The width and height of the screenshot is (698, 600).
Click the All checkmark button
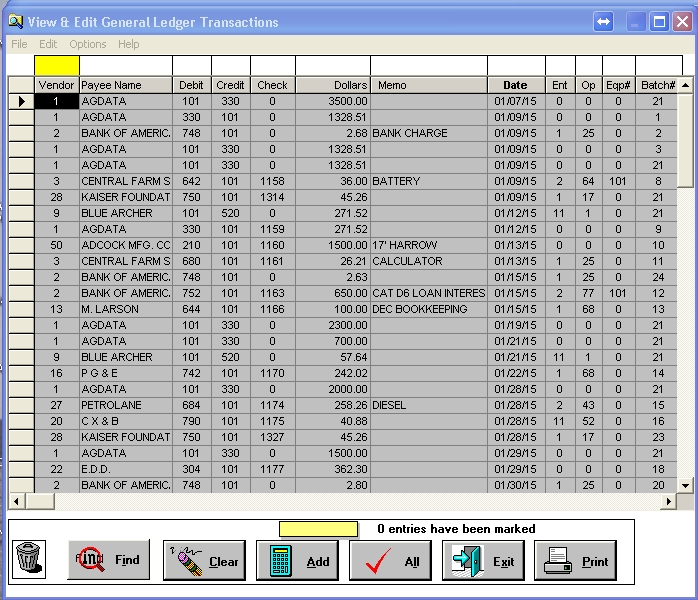[390, 560]
